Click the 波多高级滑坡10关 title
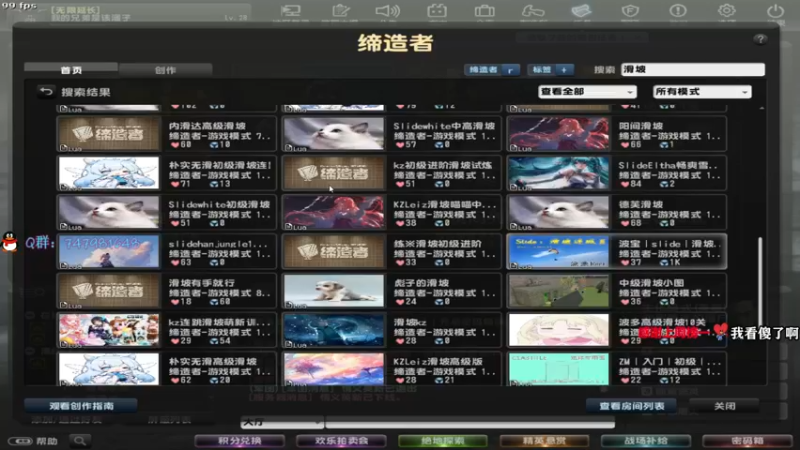 pos(662,322)
